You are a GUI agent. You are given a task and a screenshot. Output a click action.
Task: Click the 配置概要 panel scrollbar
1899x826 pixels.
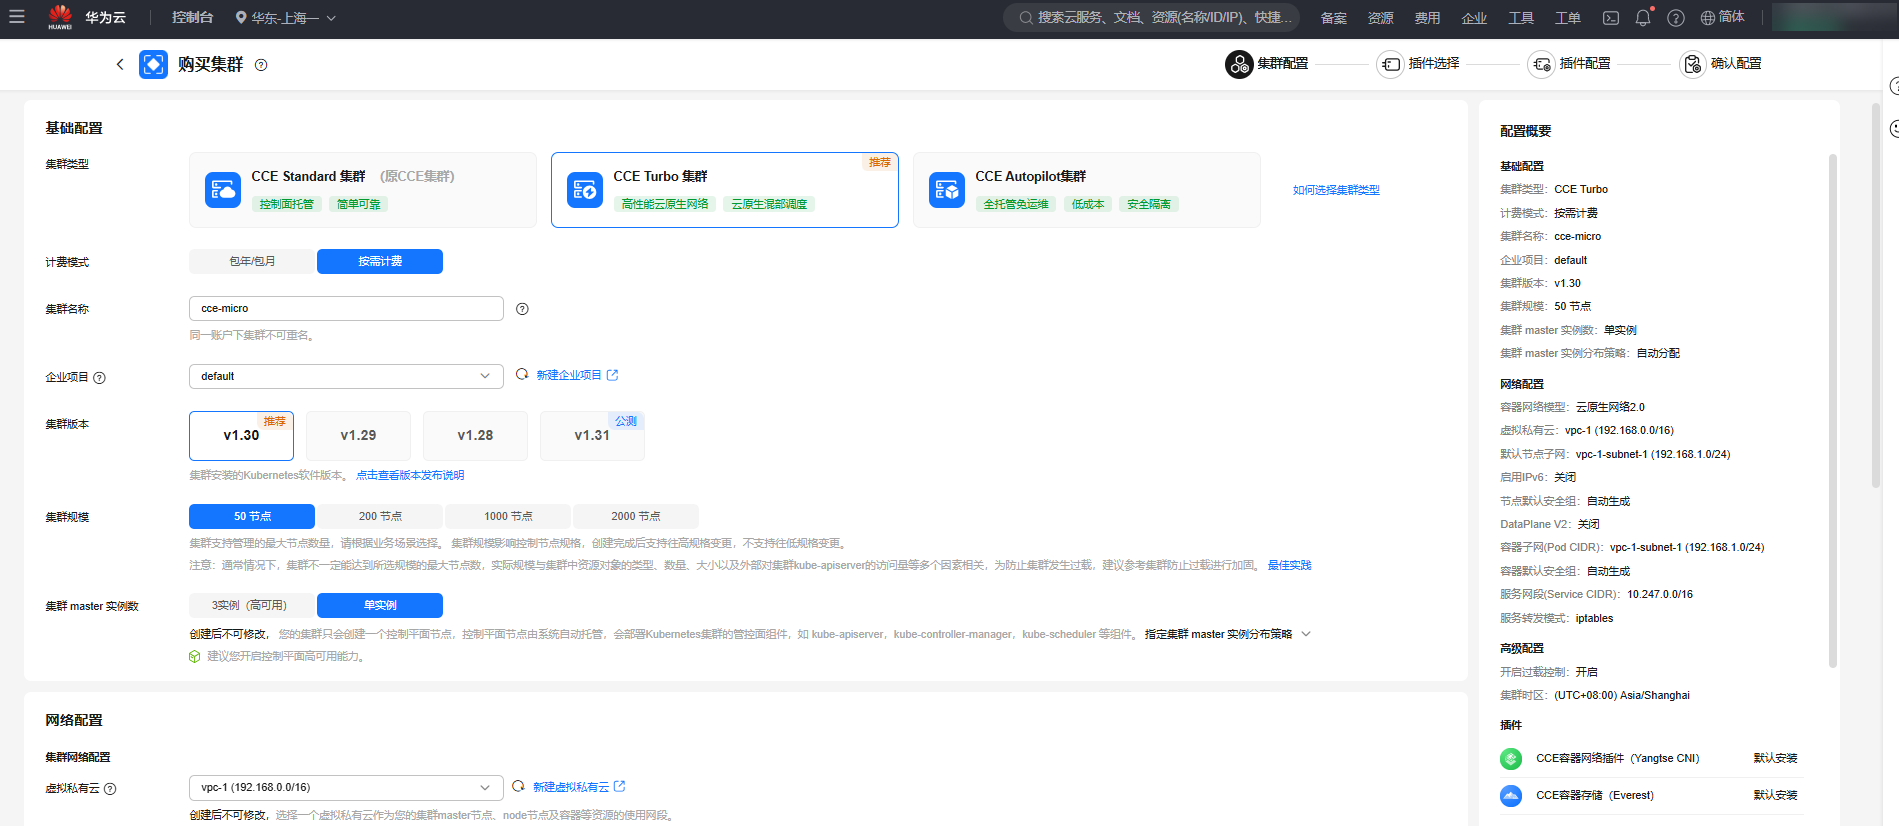coord(1832,410)
